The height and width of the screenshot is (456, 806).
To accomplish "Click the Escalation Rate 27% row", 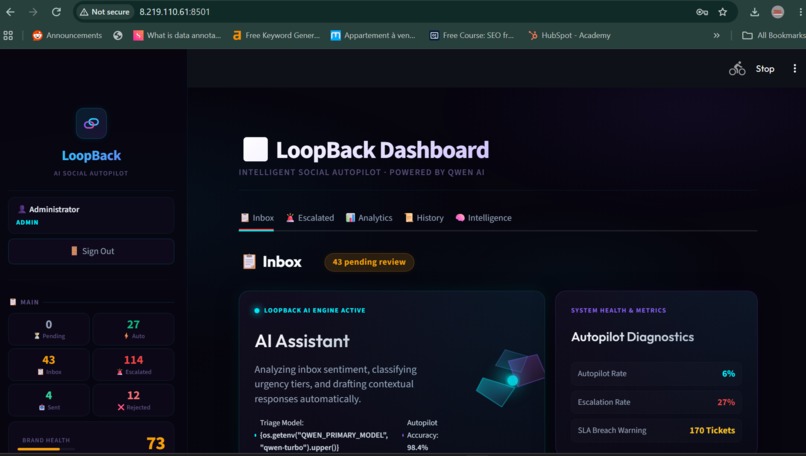I will pyautogui.click(x=656, y=402).
